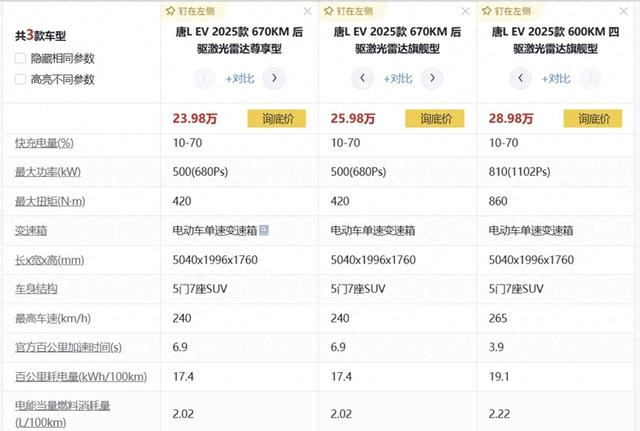Open the 变速箱 info icon in first column
Screen dimensions: 640x431
tap(264, 230)
